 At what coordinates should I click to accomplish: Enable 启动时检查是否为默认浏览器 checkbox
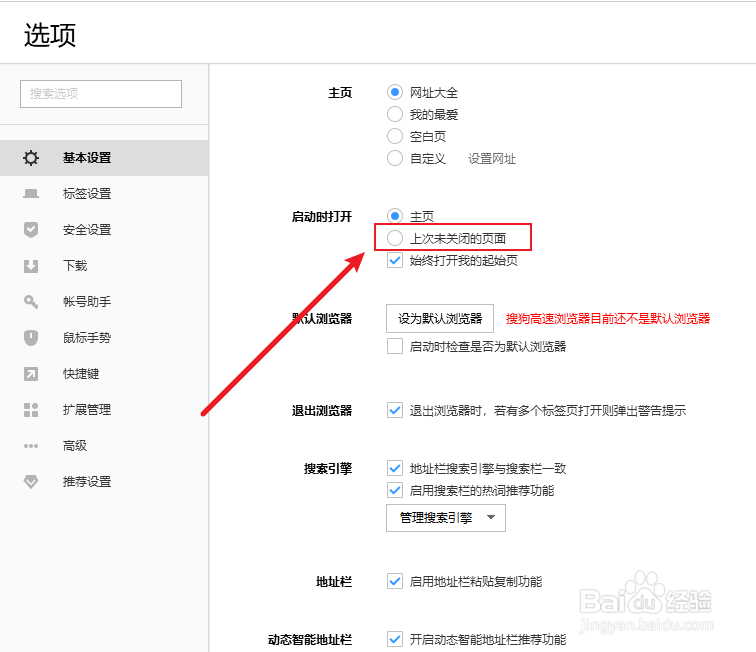click(395, 346)
